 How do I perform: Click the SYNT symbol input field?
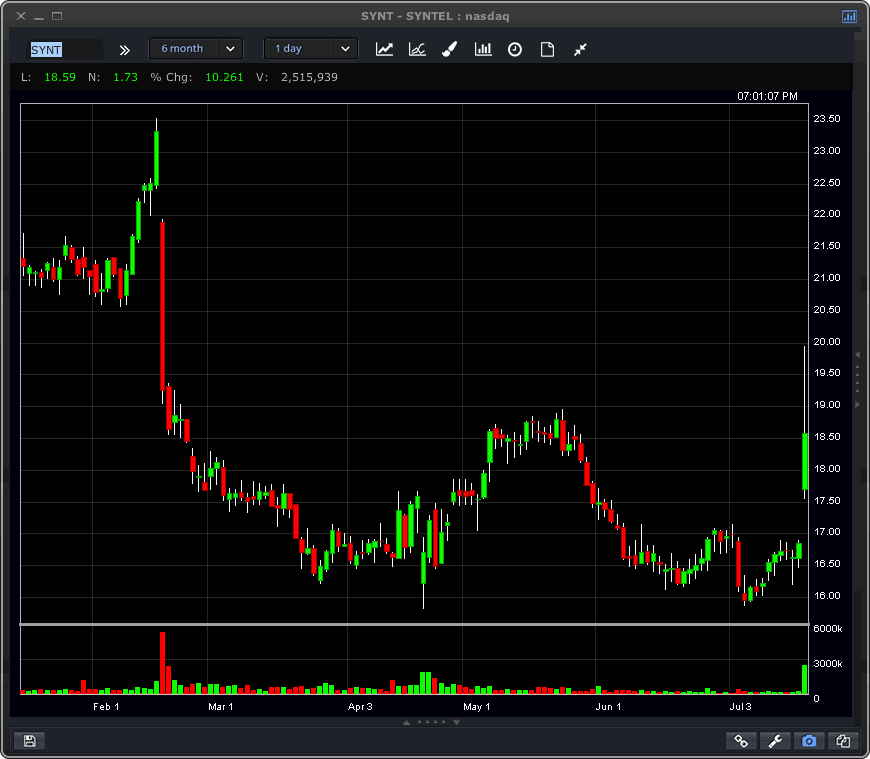click(x=65, y=49)
